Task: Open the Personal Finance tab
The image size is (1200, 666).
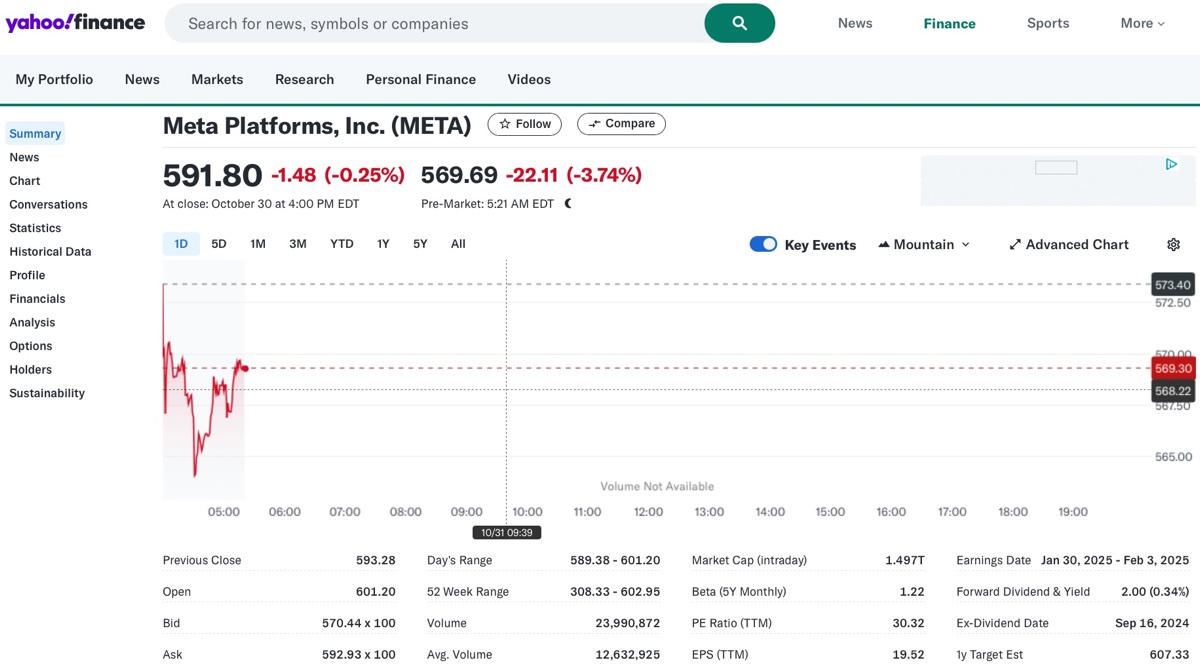Action: pyautogui.click(x=420, y=79)
